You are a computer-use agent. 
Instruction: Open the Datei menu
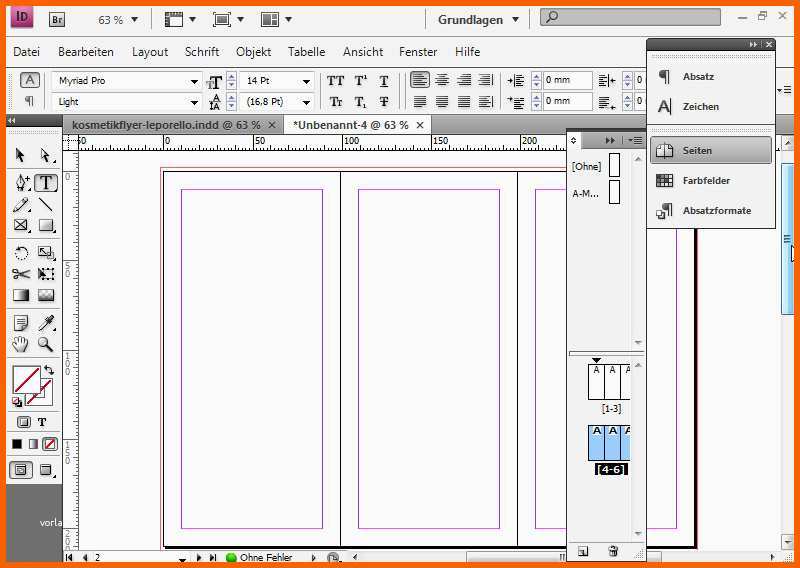(27, 52)
